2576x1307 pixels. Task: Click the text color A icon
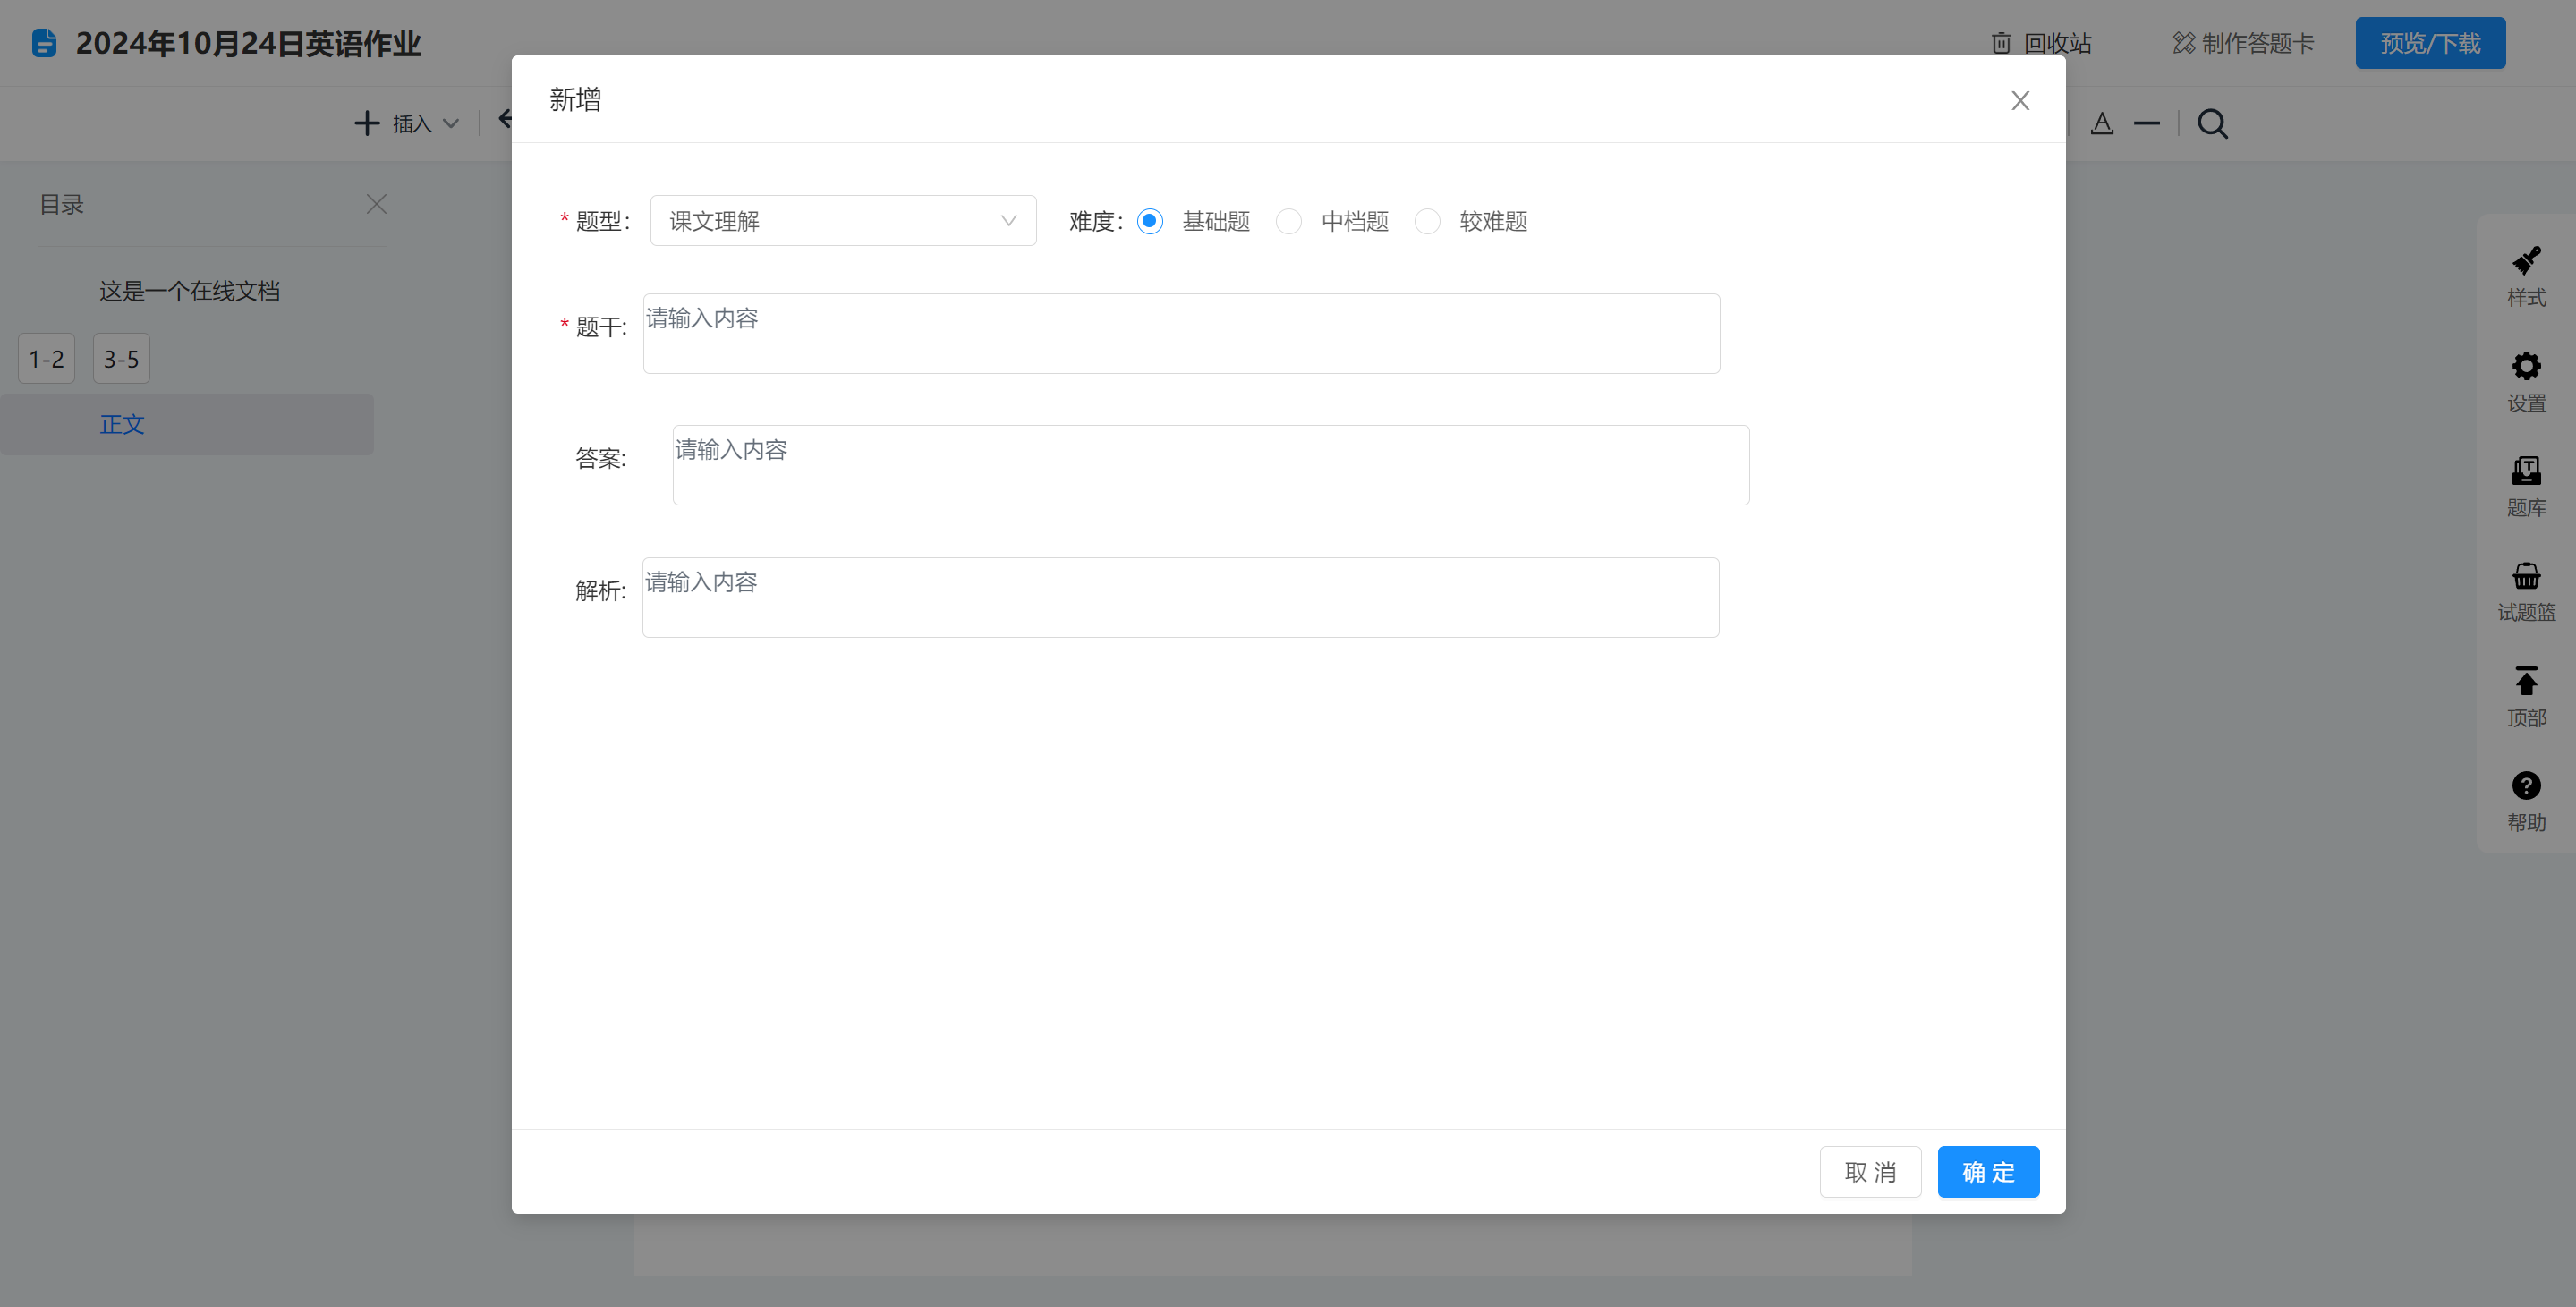tap(2102, 123)
